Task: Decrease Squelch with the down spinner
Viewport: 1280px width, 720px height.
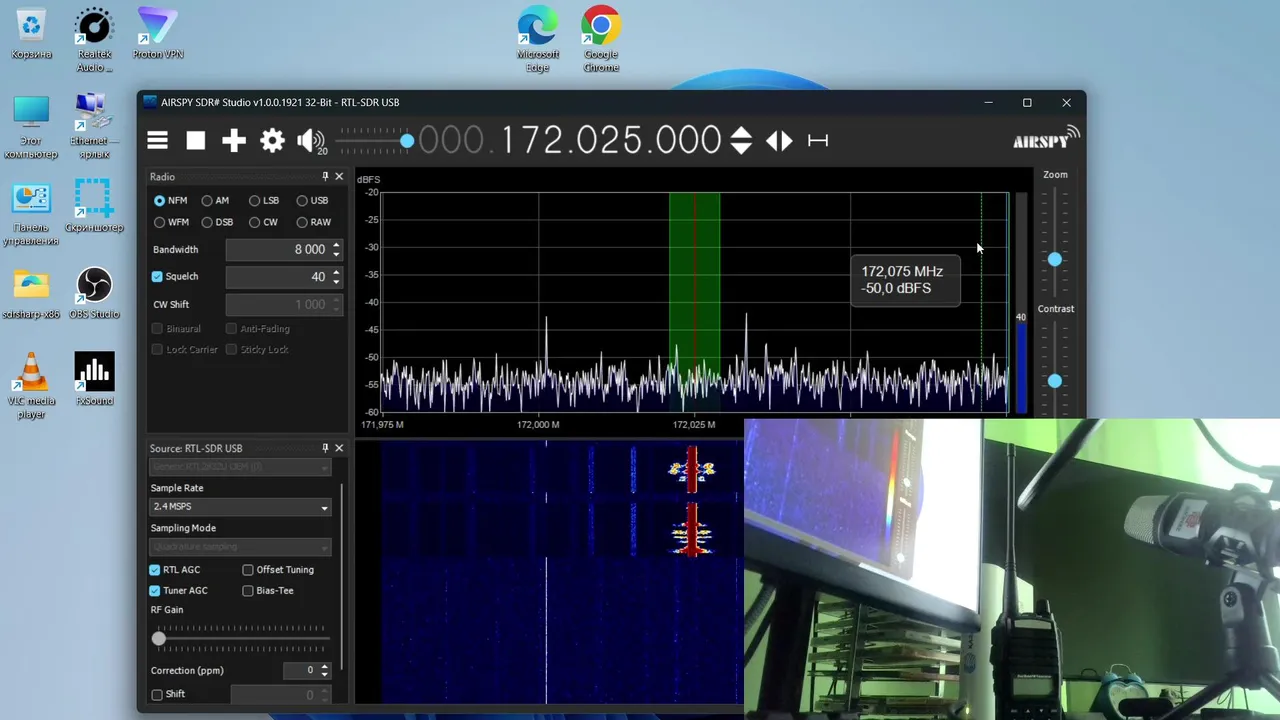Action: click(x=336, y=282)
